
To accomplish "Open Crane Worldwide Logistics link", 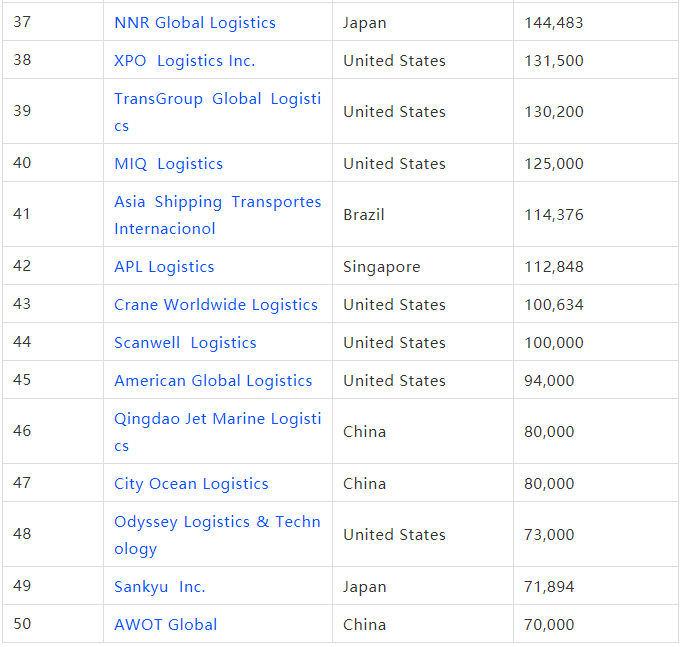I will (x=216, y=305).
